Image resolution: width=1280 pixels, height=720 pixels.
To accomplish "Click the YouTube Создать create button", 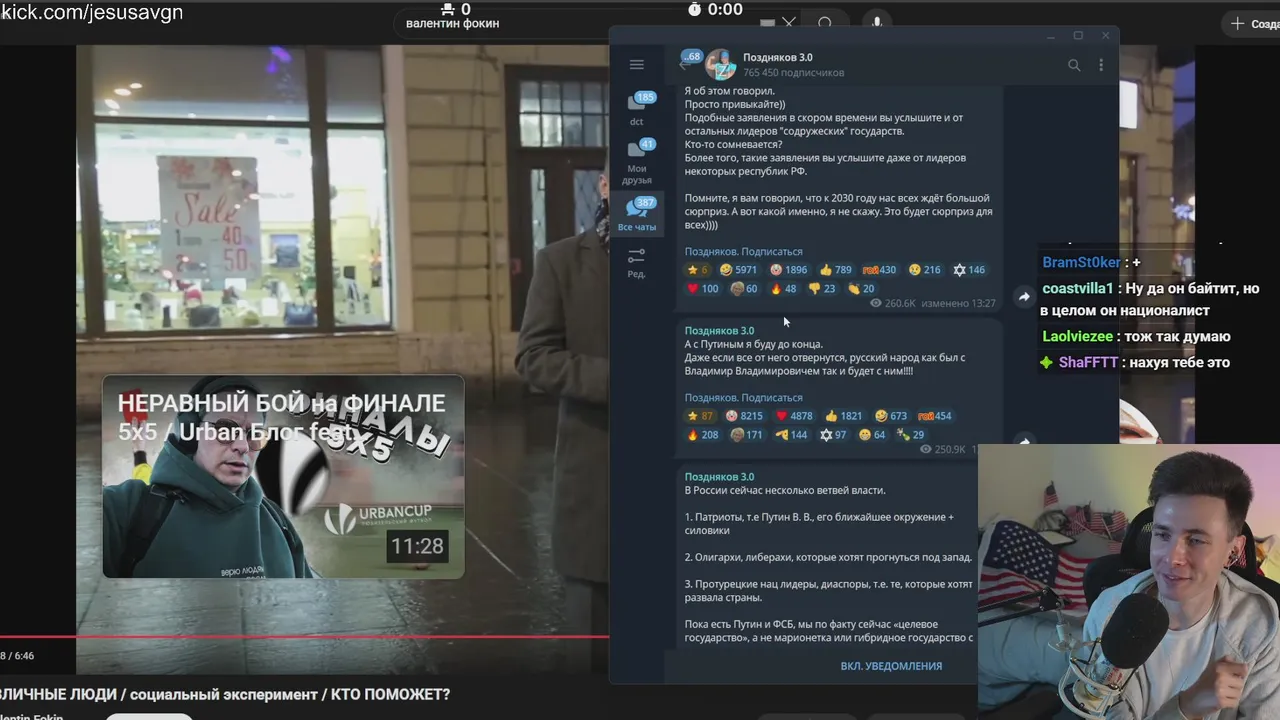I will click(1253, 23).
